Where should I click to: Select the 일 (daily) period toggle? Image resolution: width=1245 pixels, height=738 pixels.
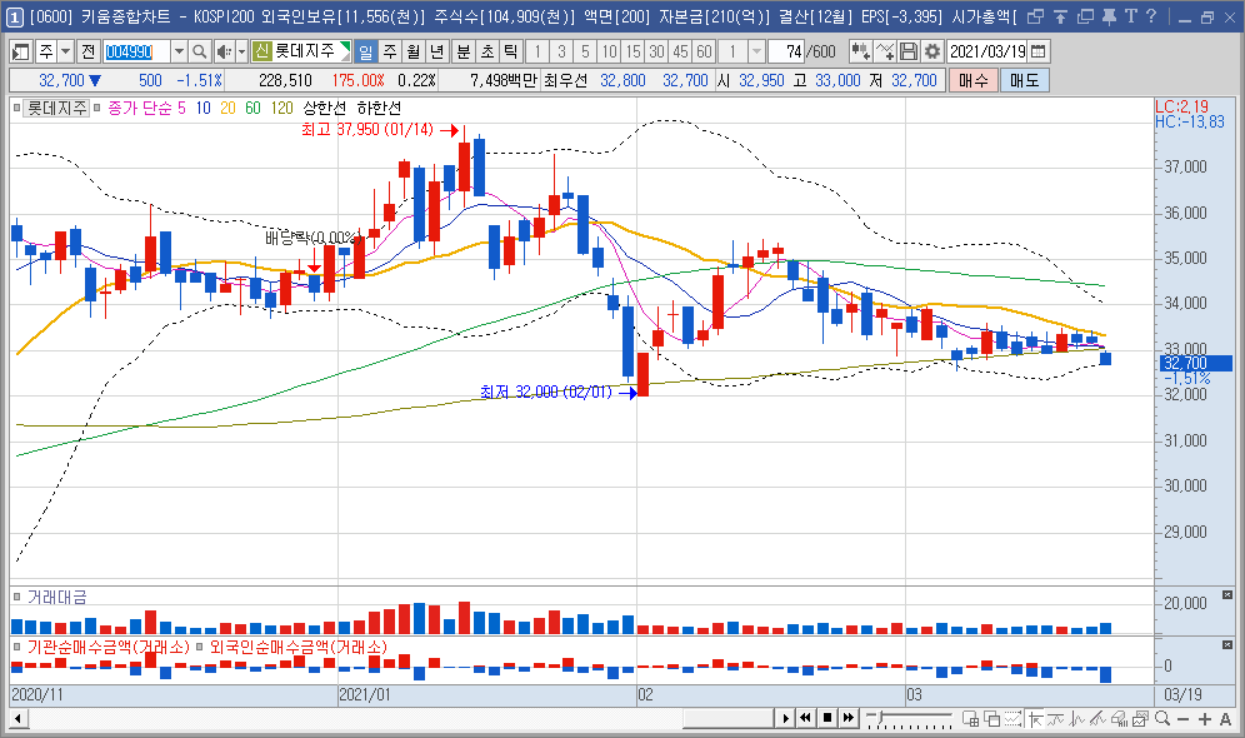(x=365, y=52)
